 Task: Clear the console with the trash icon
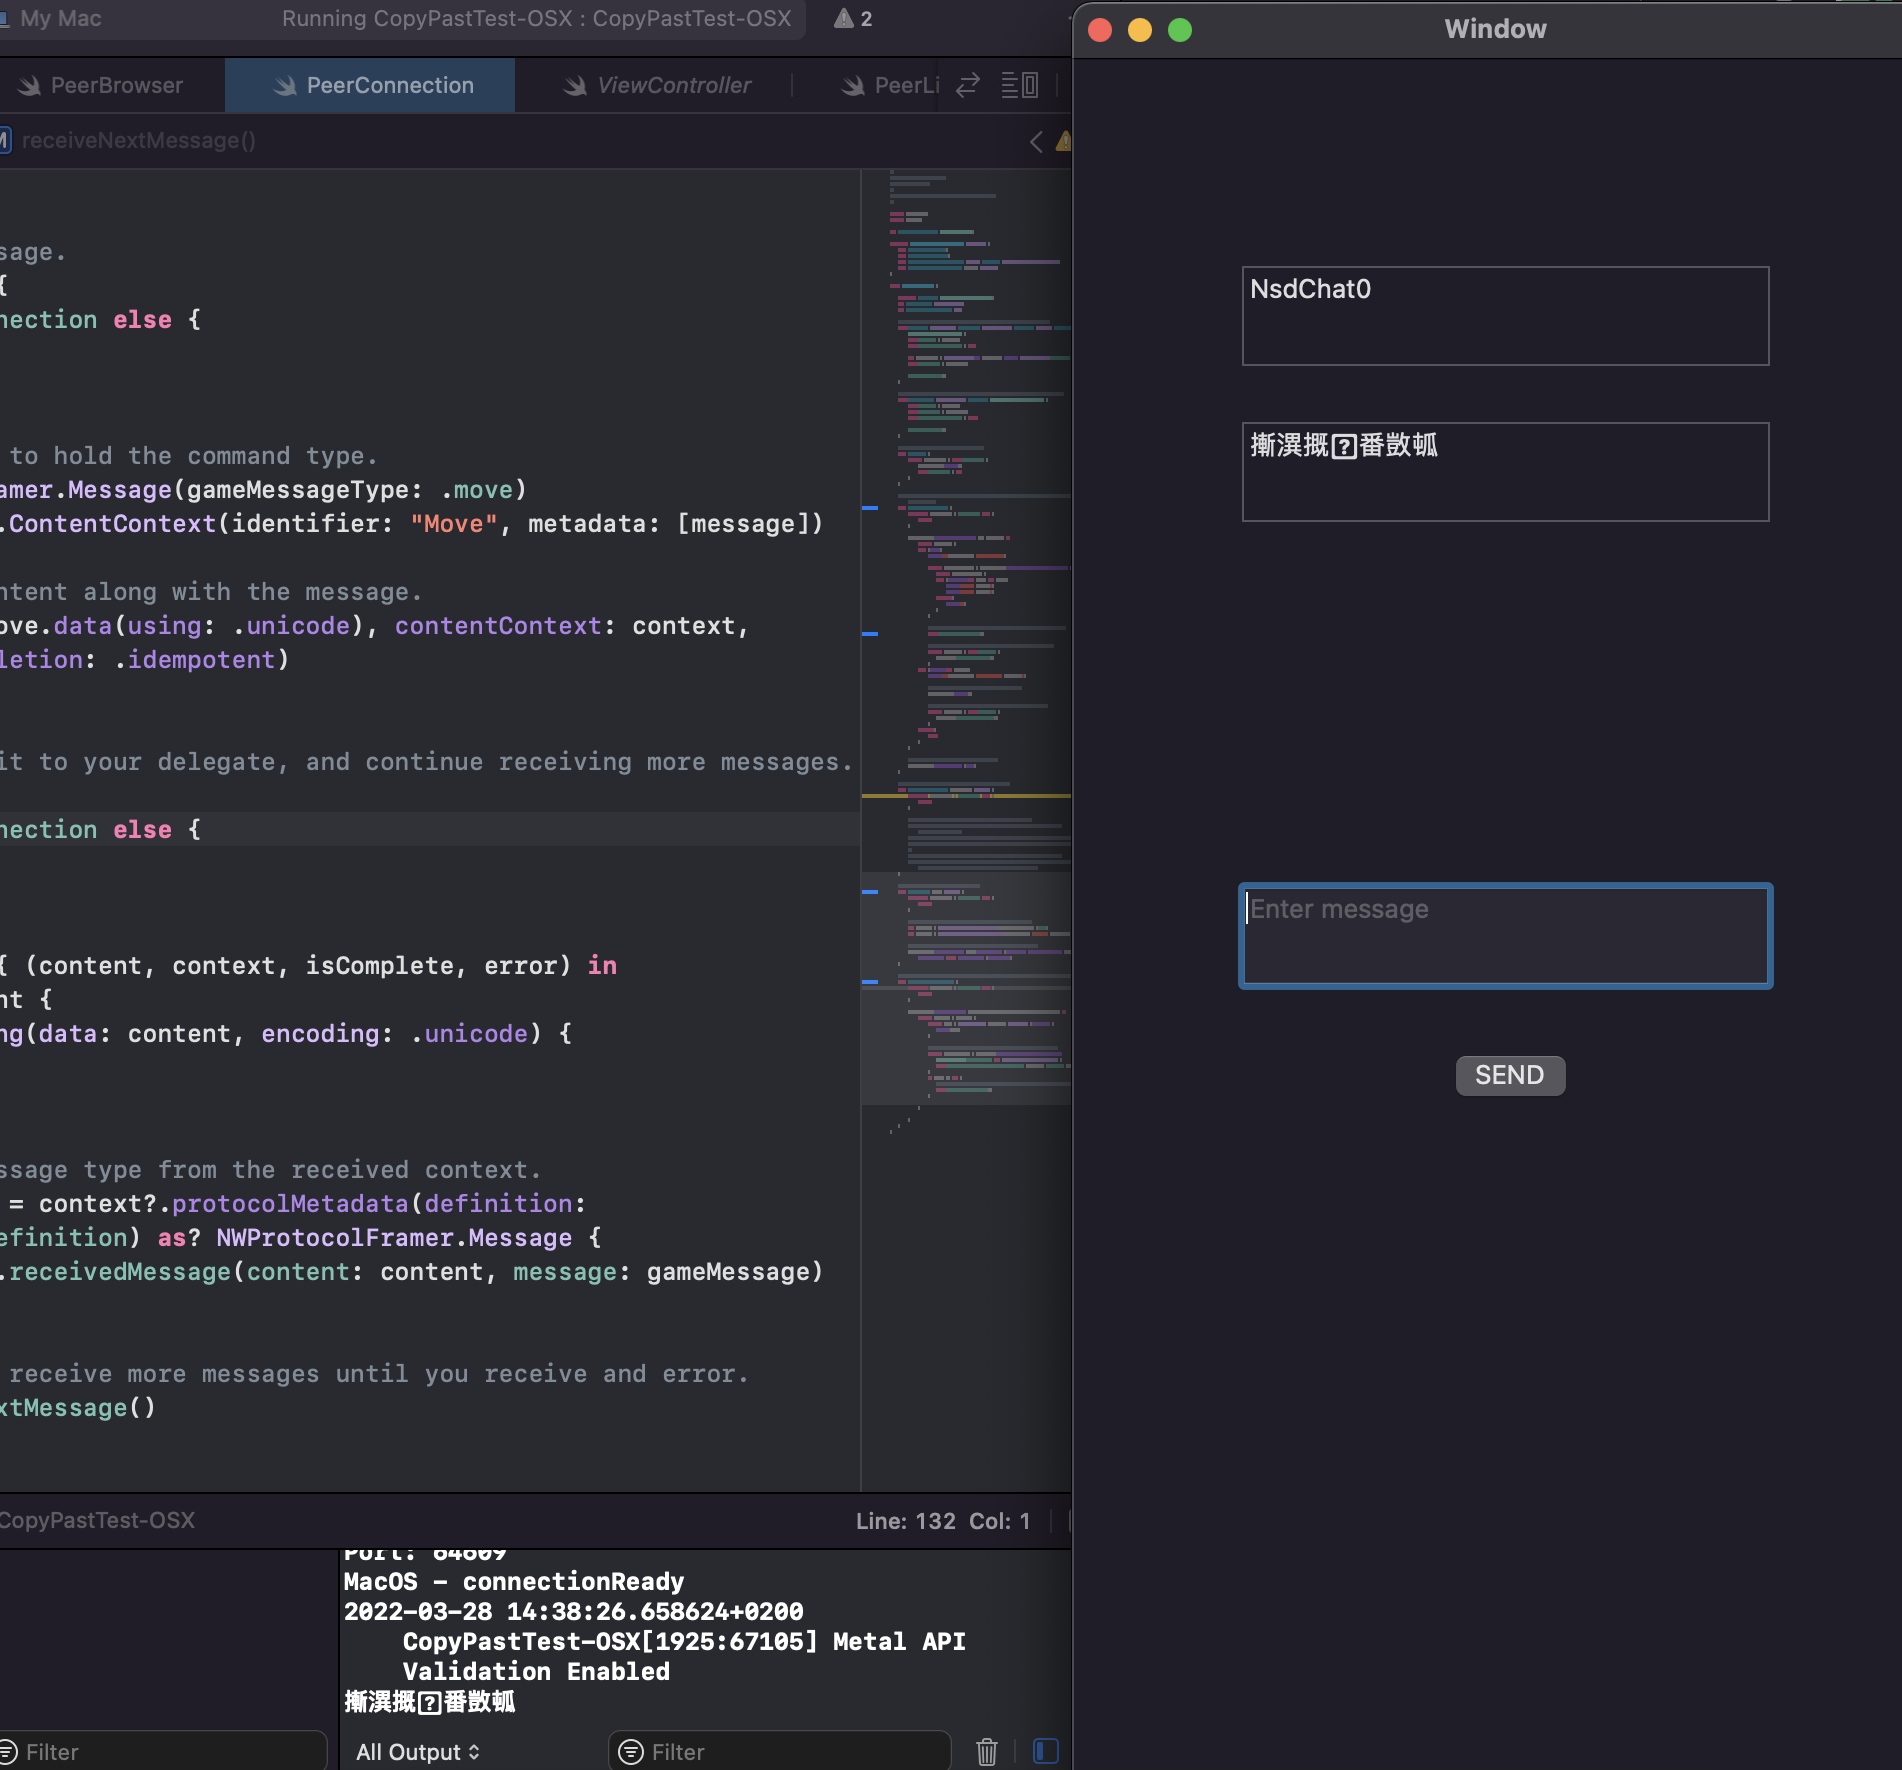click(987, 1752)
